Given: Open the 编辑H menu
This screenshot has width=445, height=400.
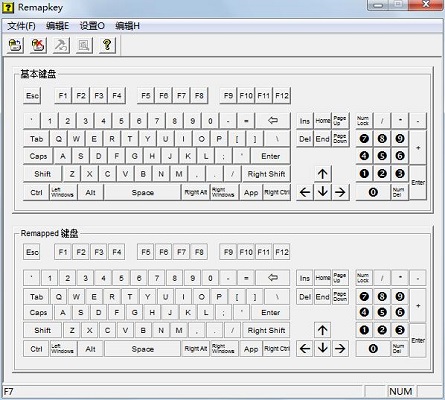Looking at the screenshot, I should [127, 26].
